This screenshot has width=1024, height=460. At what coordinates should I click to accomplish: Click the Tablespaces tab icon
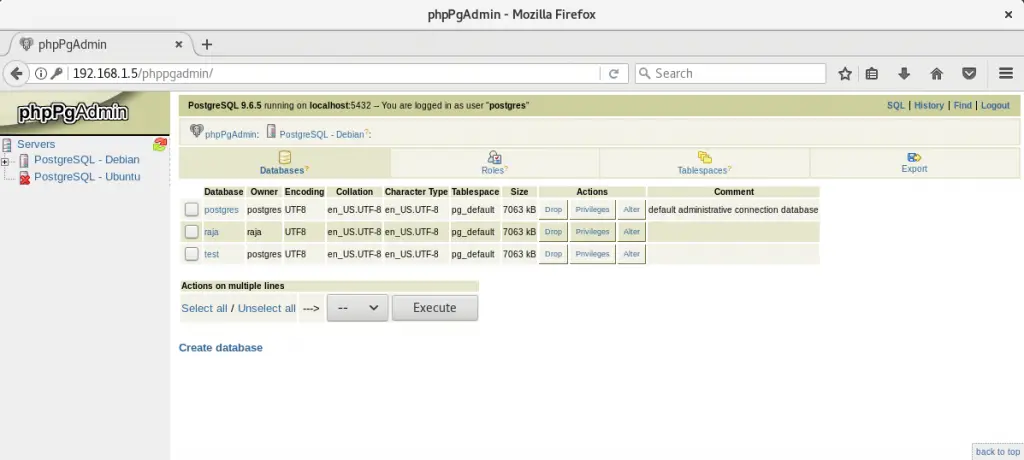(x=705, y=157)
